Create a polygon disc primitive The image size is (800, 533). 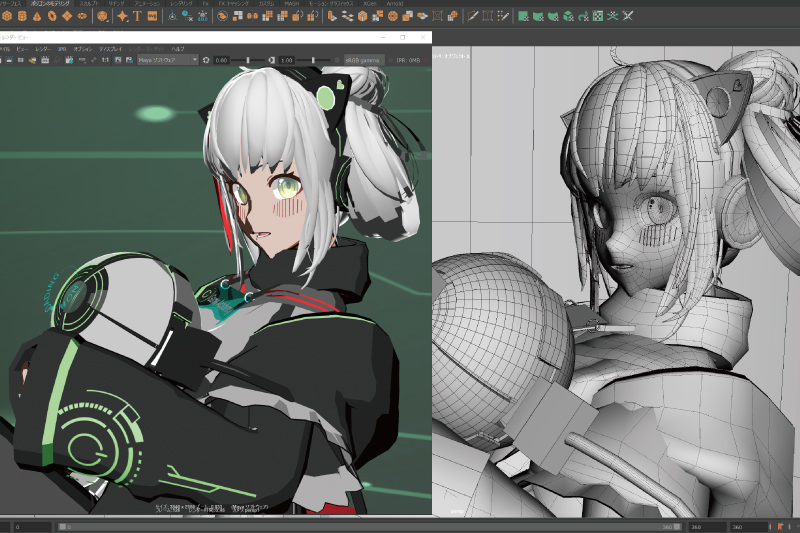point(82,16)
